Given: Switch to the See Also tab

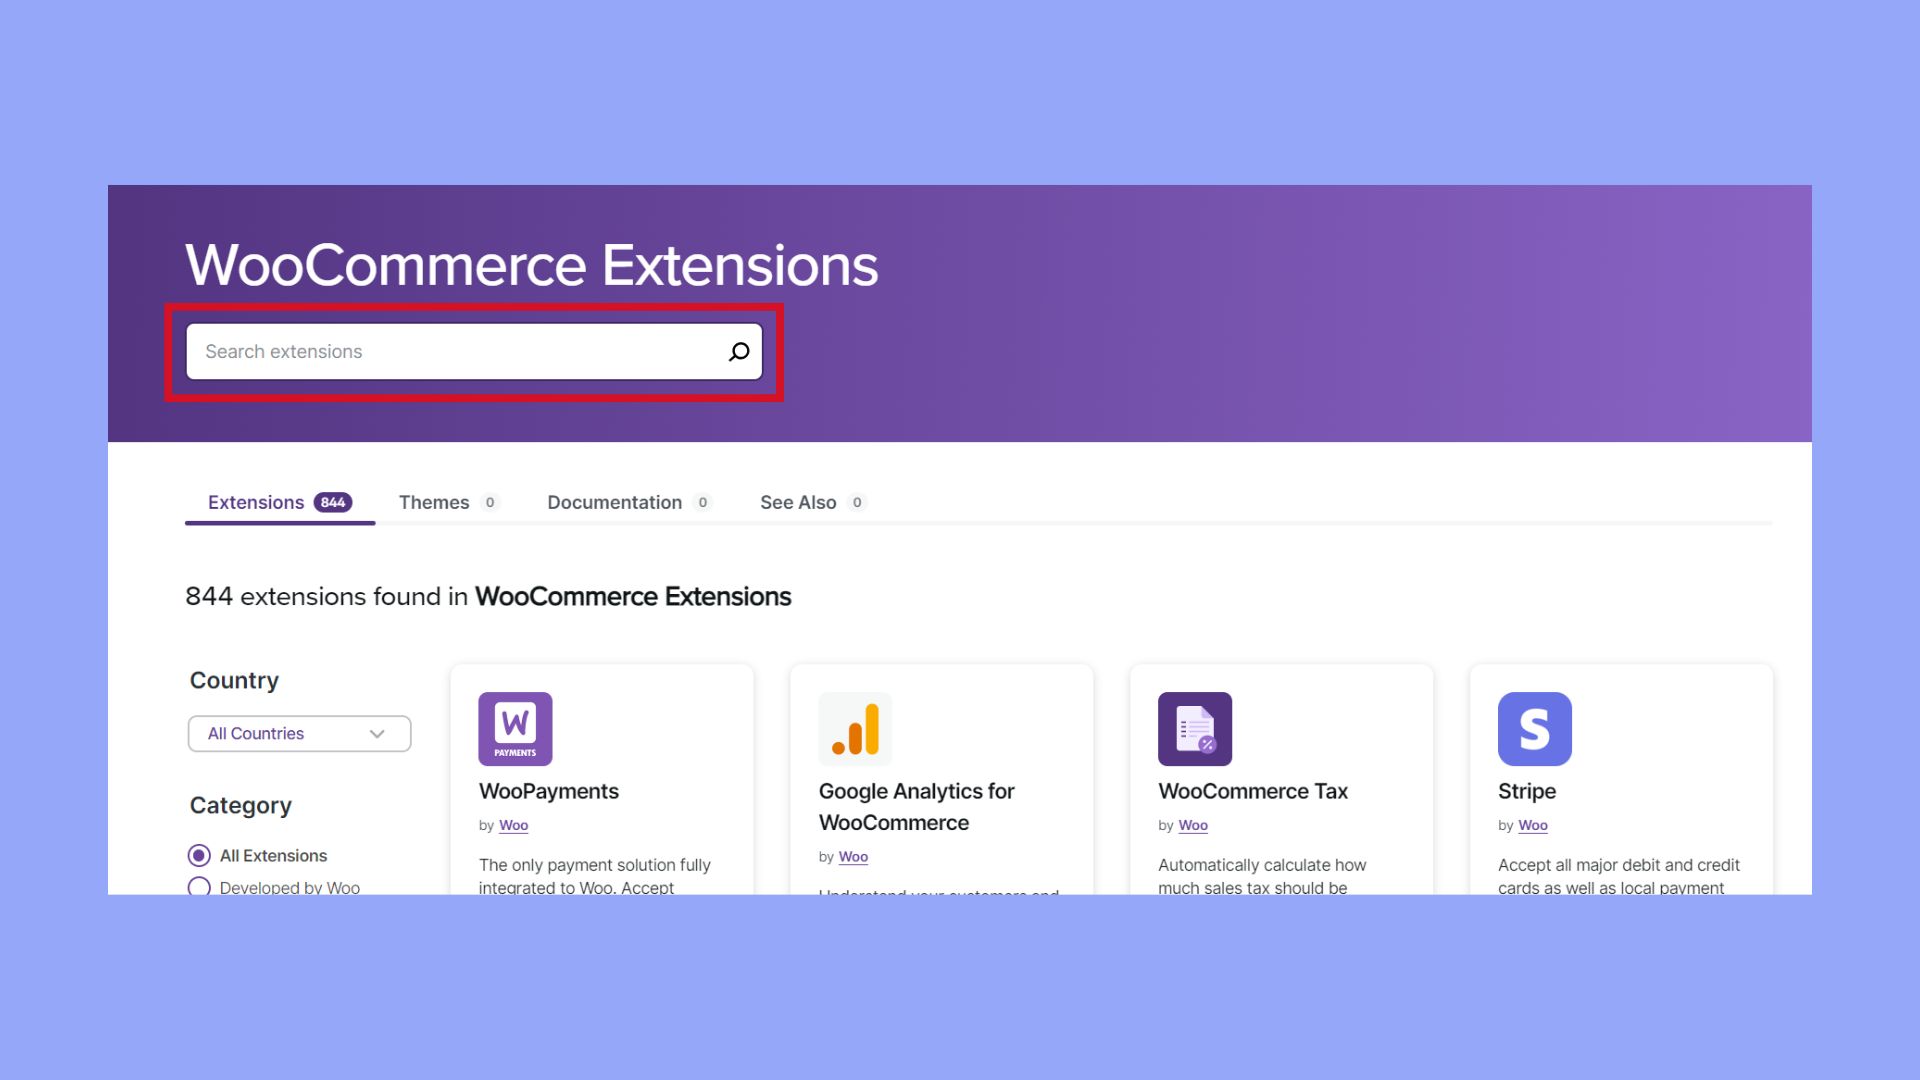Looking at the screenshot, I should click(x=813, y=502).
